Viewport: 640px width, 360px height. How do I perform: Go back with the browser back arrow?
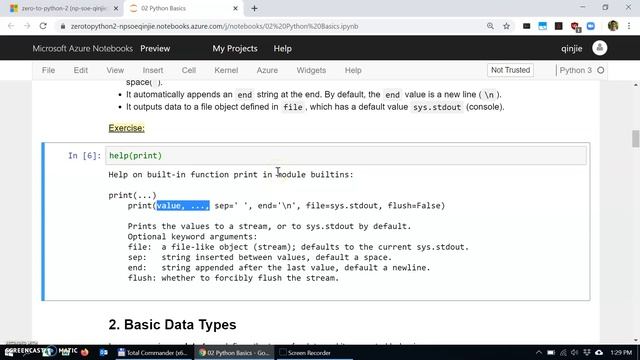[11, 26]
